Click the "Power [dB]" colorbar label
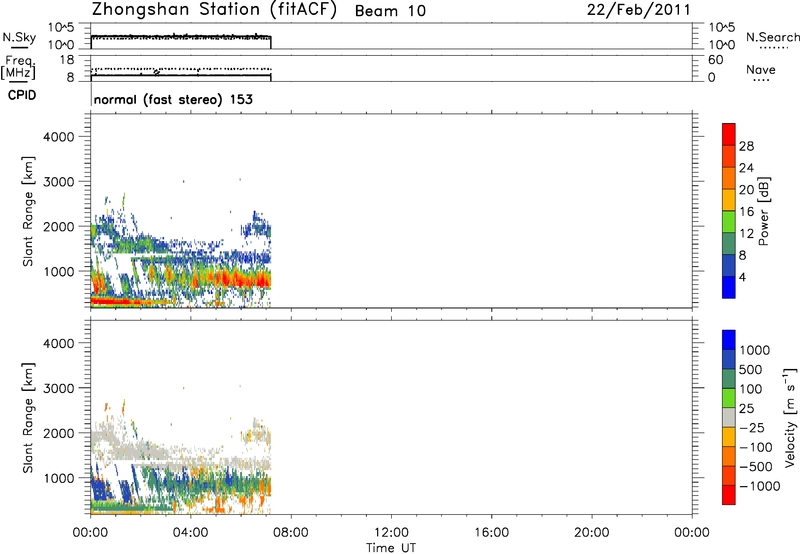The width and height of the screenshot is (800, 554). 763,211
